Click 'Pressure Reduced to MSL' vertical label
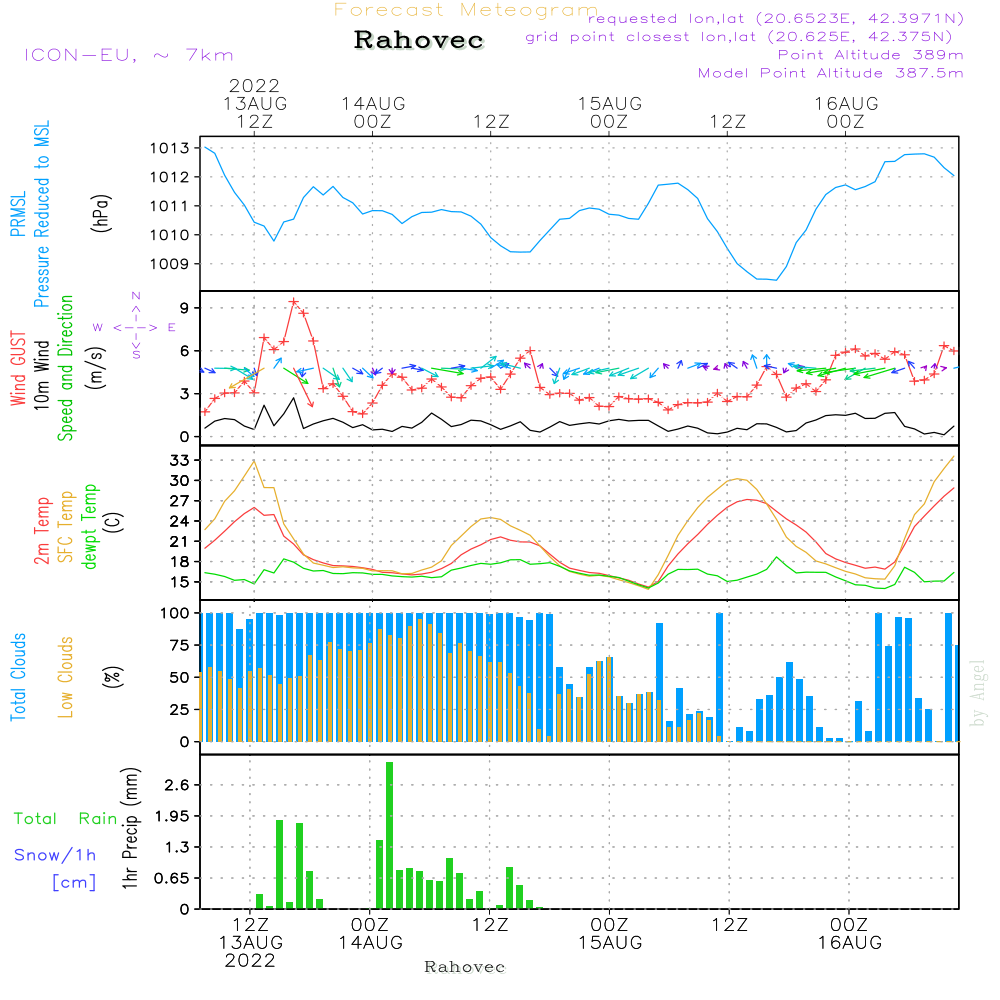The image size is (1000, 1000). tap(41, 214)
